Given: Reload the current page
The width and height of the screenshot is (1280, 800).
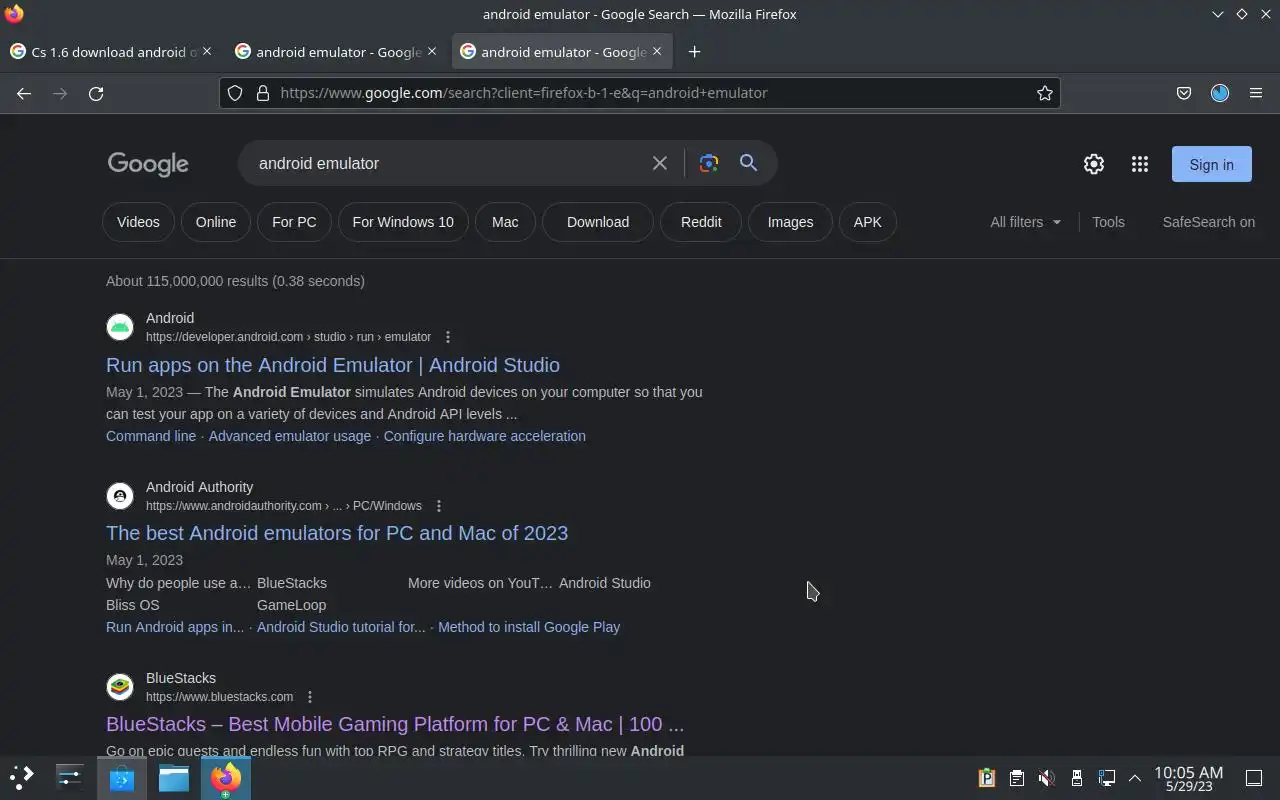Looking at the screenshot, I should tap(96, 93).
